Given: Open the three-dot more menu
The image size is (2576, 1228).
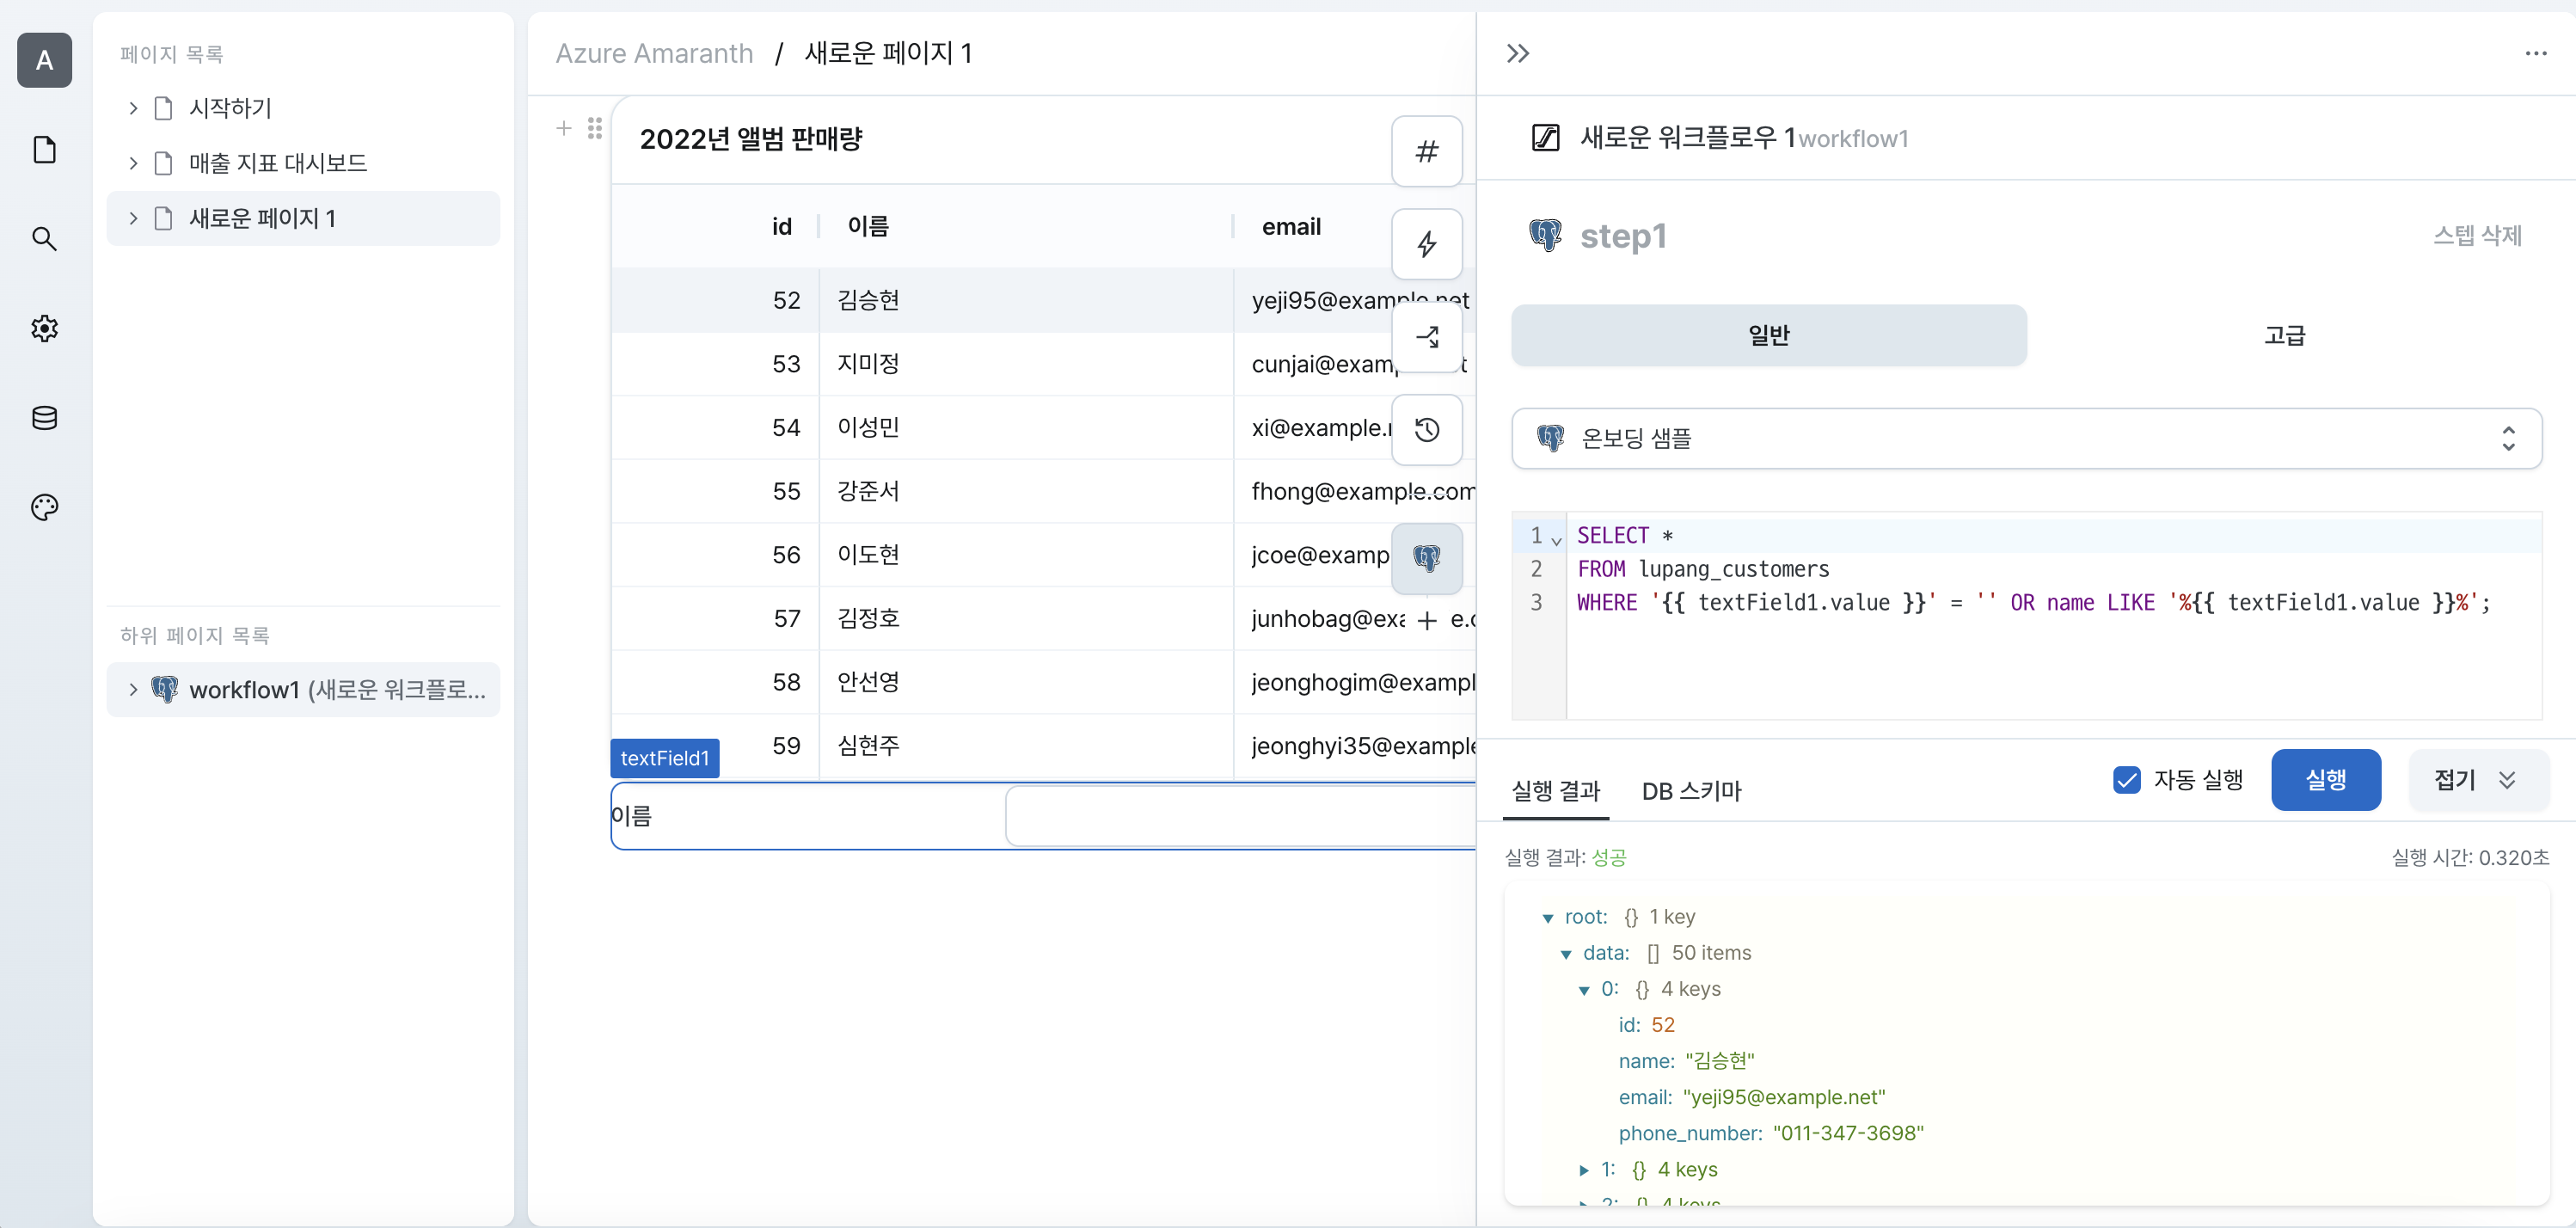Looking at the screenshot, I should (x=2535, y=53).
